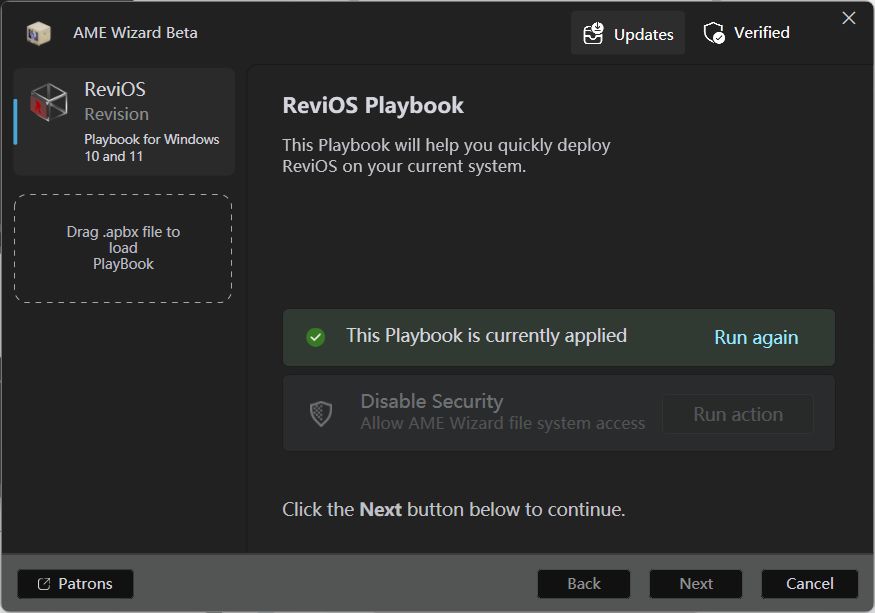This screenshot has width=875, height=613.
Task: Click 'Allow AME Wizard file system access' text
Action: click(503, 423)
